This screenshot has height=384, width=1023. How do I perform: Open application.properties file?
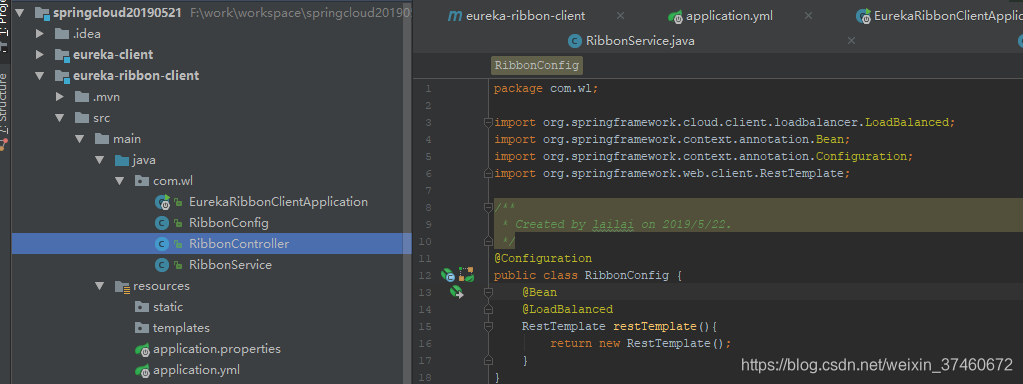click(217, 349)
